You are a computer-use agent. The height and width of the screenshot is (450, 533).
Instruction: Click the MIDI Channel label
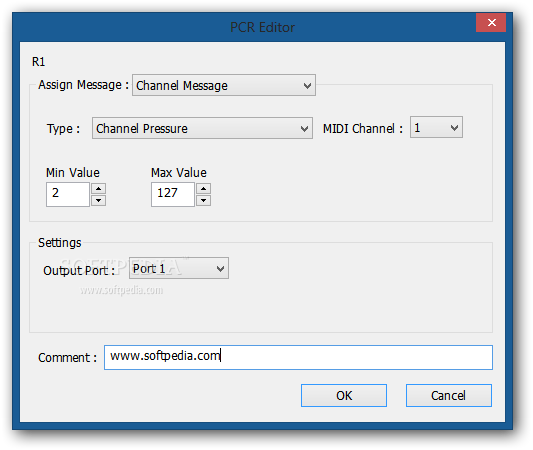(363, 129)
